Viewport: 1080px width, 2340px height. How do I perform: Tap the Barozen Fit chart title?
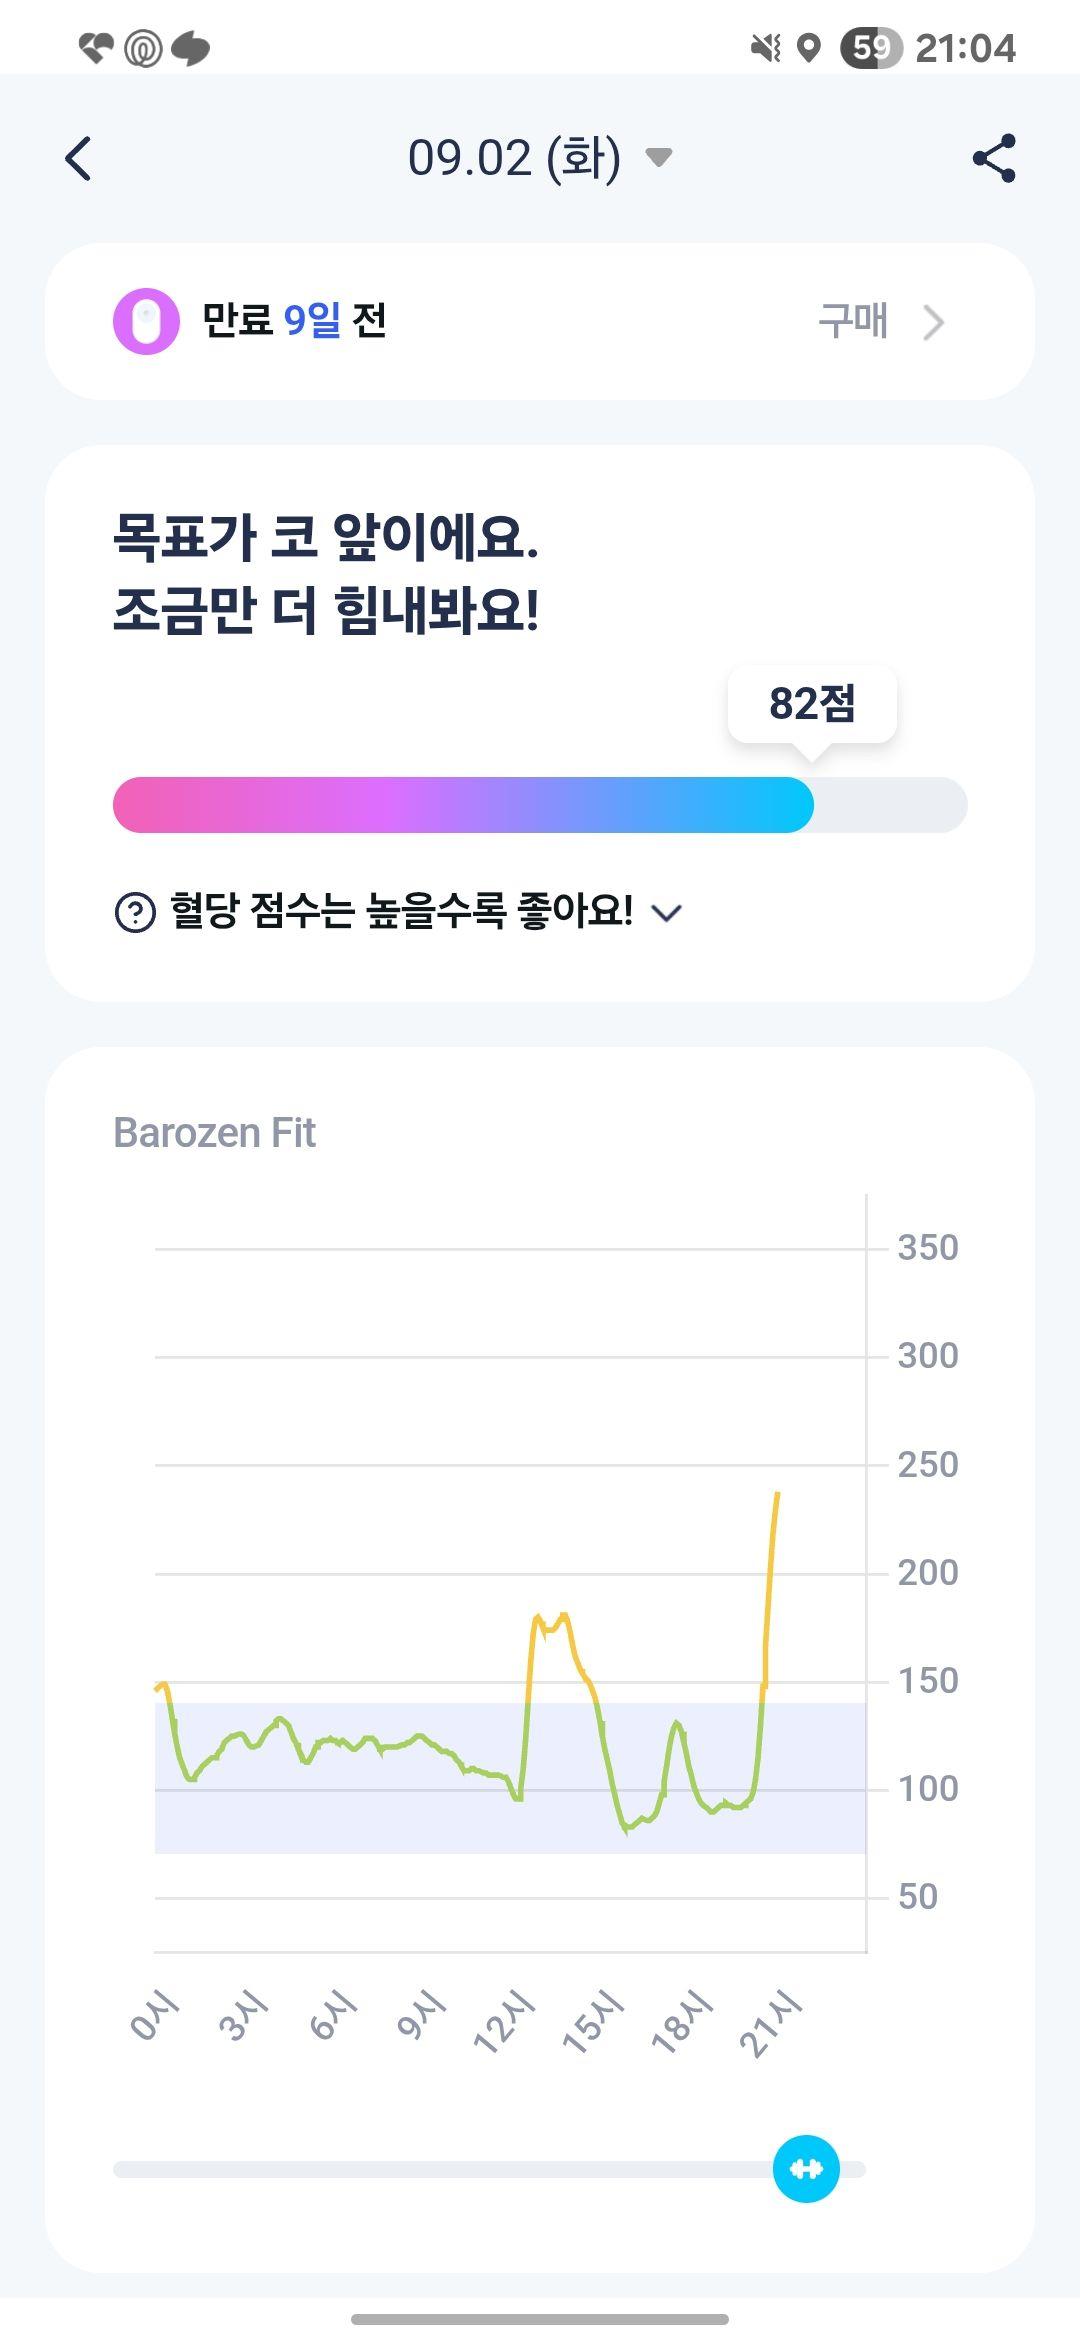214,1133
